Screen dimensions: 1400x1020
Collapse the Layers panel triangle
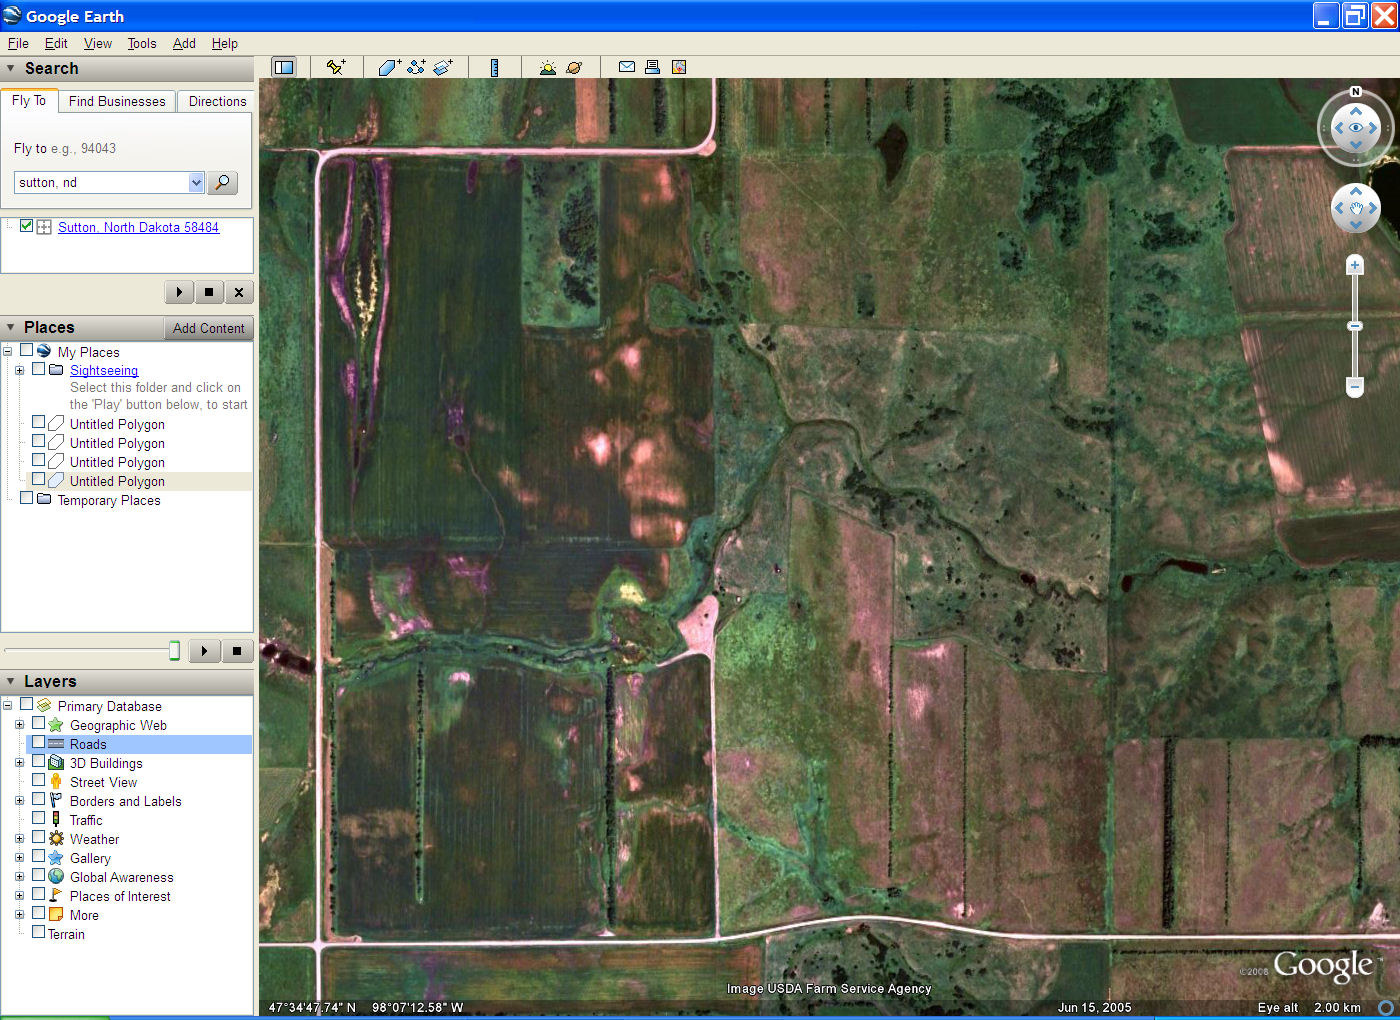11,681
